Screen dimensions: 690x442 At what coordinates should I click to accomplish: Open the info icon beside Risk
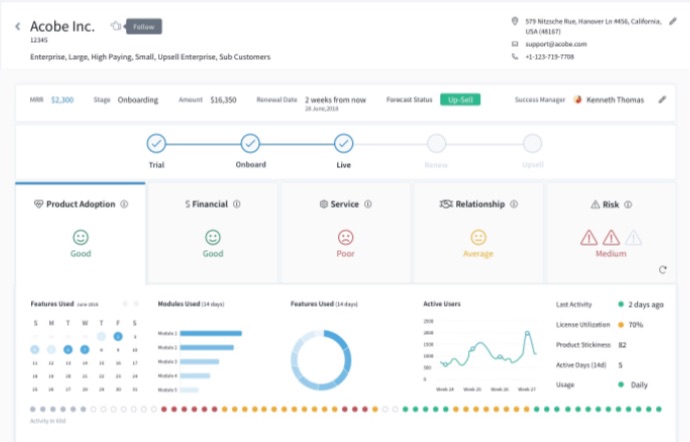coord(628,204)
